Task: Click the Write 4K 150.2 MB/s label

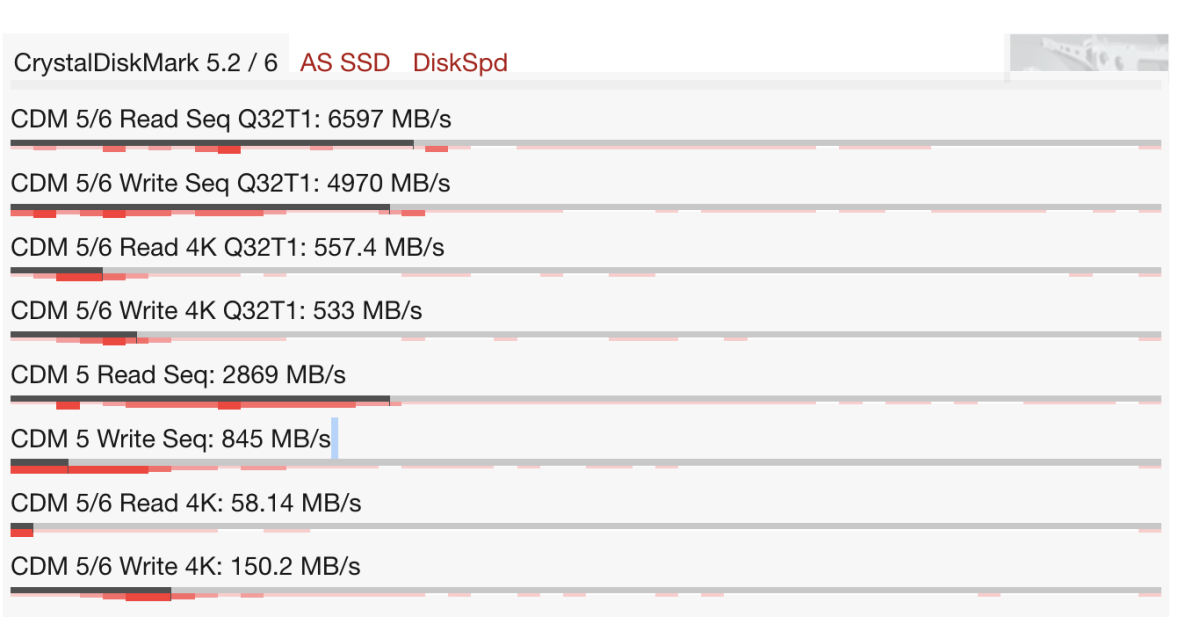Action: (185, 567)
